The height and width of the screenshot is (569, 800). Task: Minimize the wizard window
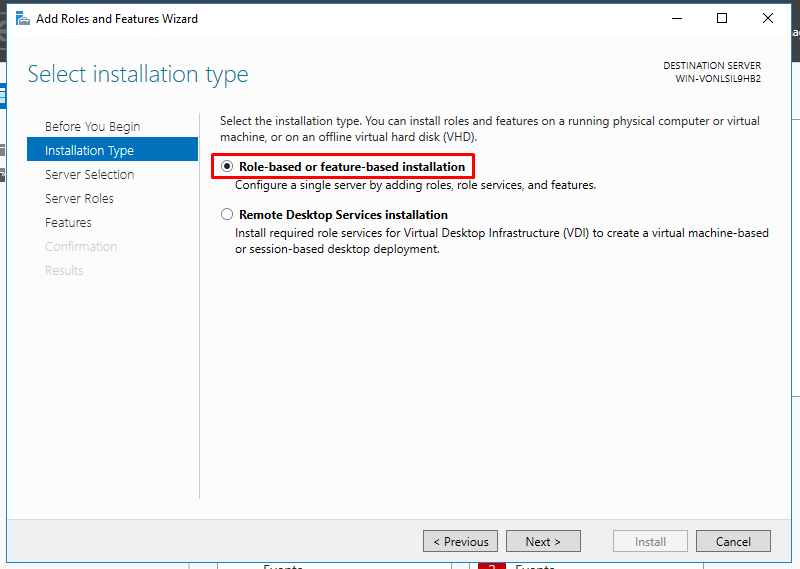click(677, 18)
